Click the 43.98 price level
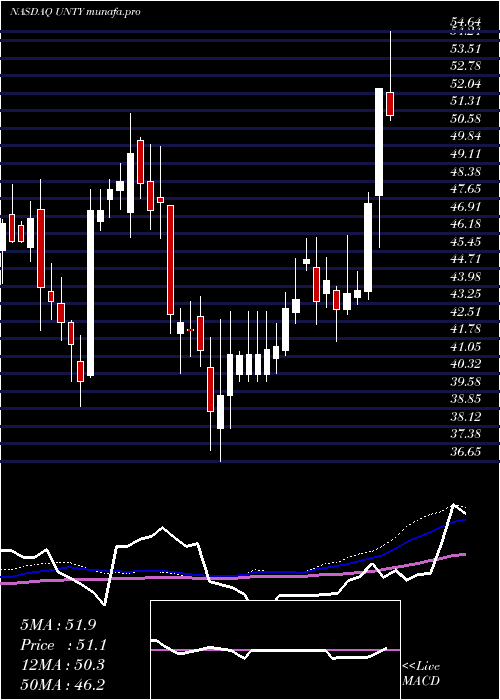This screenshot has width=500, height=700. [466, 277]
